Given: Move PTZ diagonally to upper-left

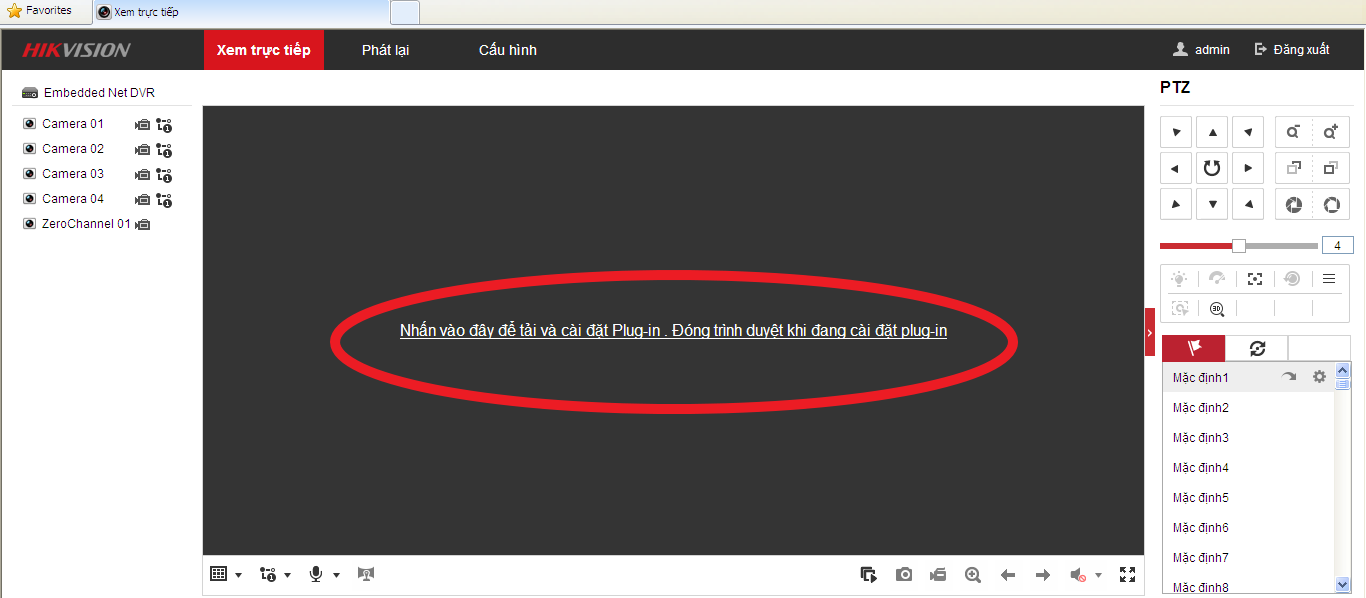Looking at the screenshot, I should [1176, 132].
